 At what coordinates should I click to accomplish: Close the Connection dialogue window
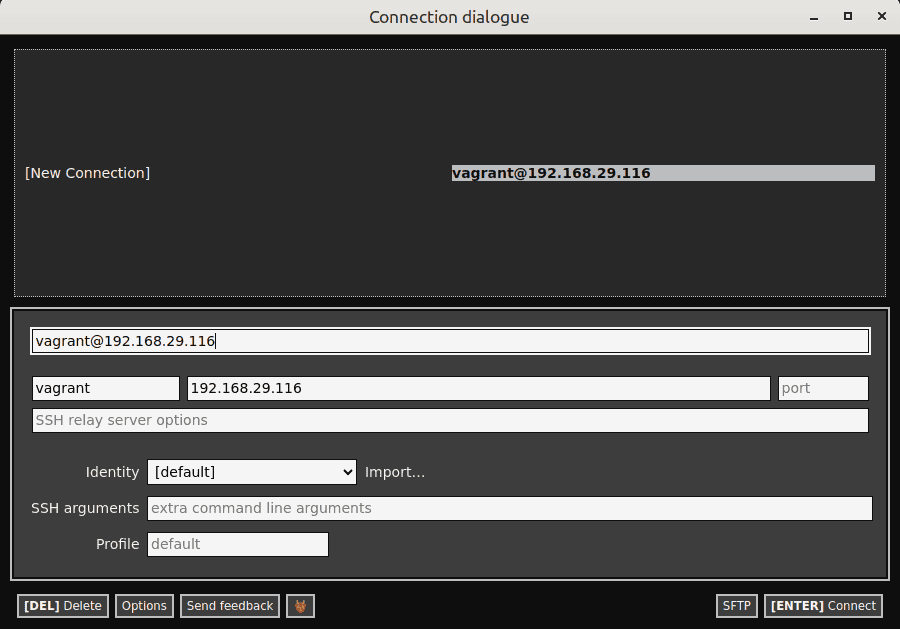click(x=882, y=17)
